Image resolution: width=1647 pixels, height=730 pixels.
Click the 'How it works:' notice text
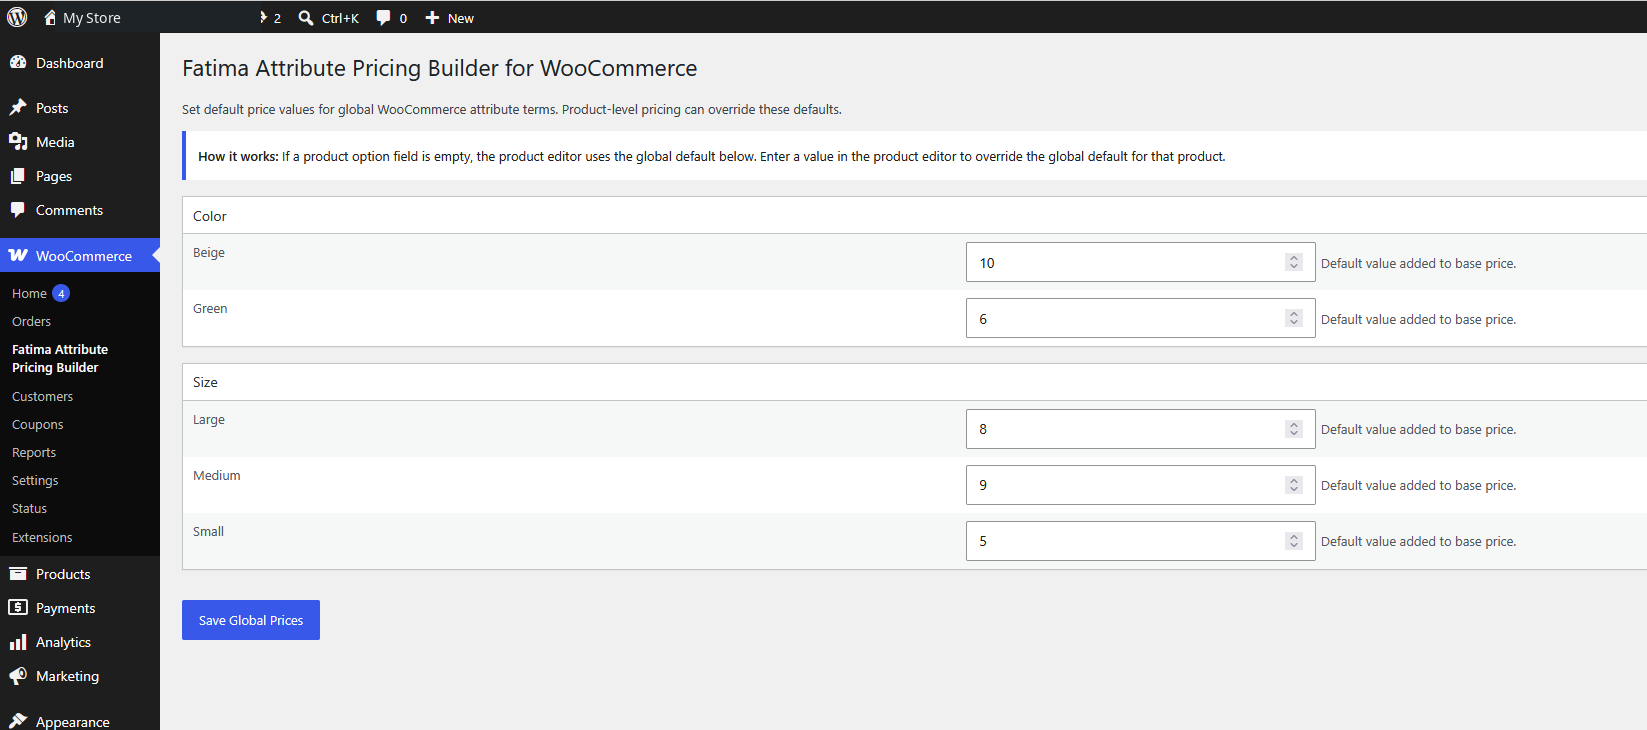[x=238, y=156]
